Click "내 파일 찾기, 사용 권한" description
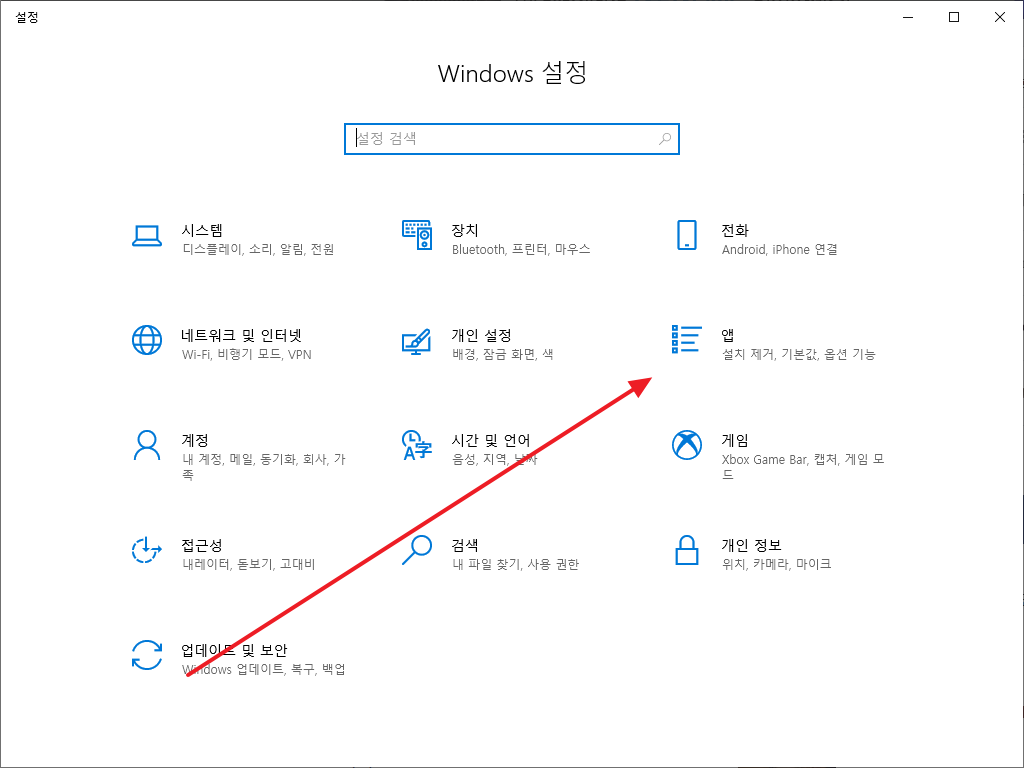 (515, 564)
